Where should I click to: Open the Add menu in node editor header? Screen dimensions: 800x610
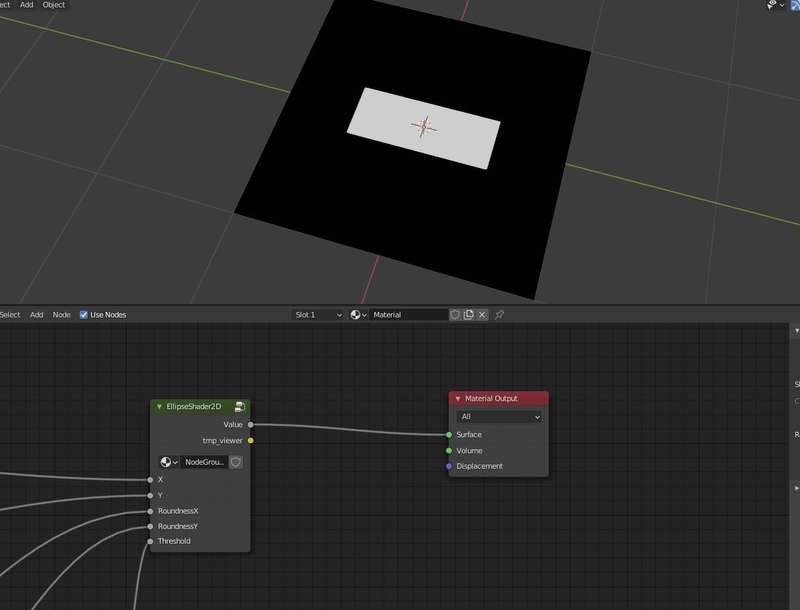click(x=36, y=315)
